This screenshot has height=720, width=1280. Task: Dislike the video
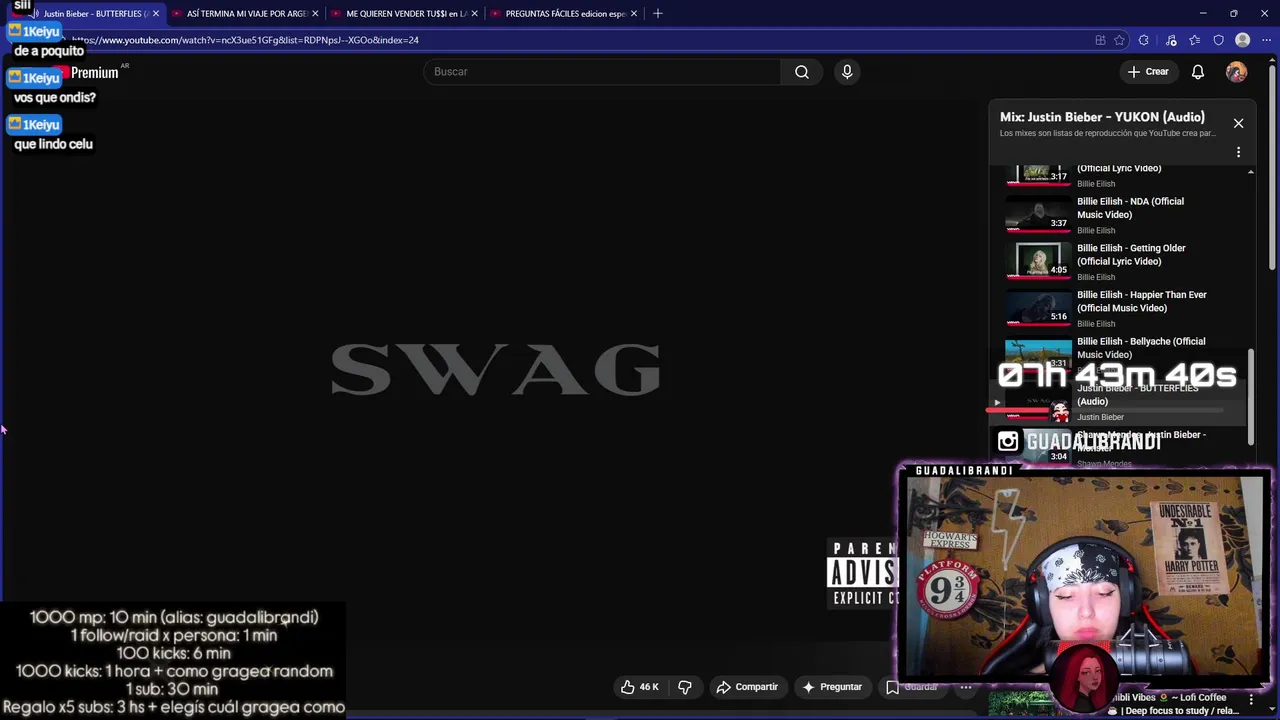685,687
